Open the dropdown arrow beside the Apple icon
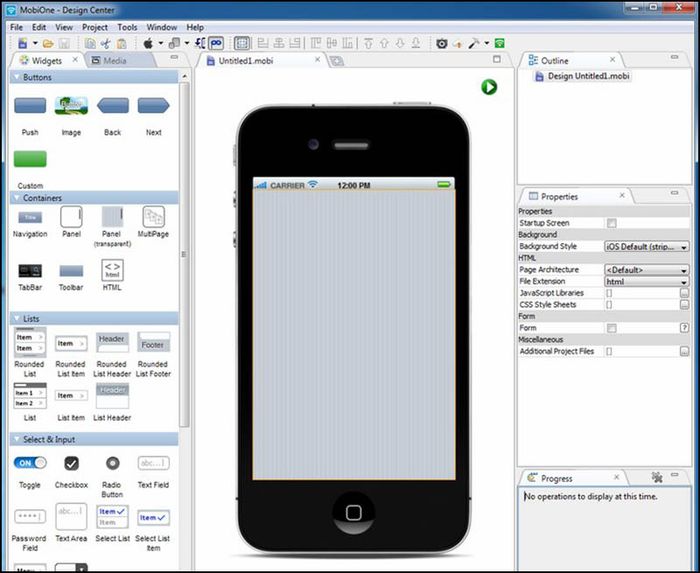 coord(161,43)
